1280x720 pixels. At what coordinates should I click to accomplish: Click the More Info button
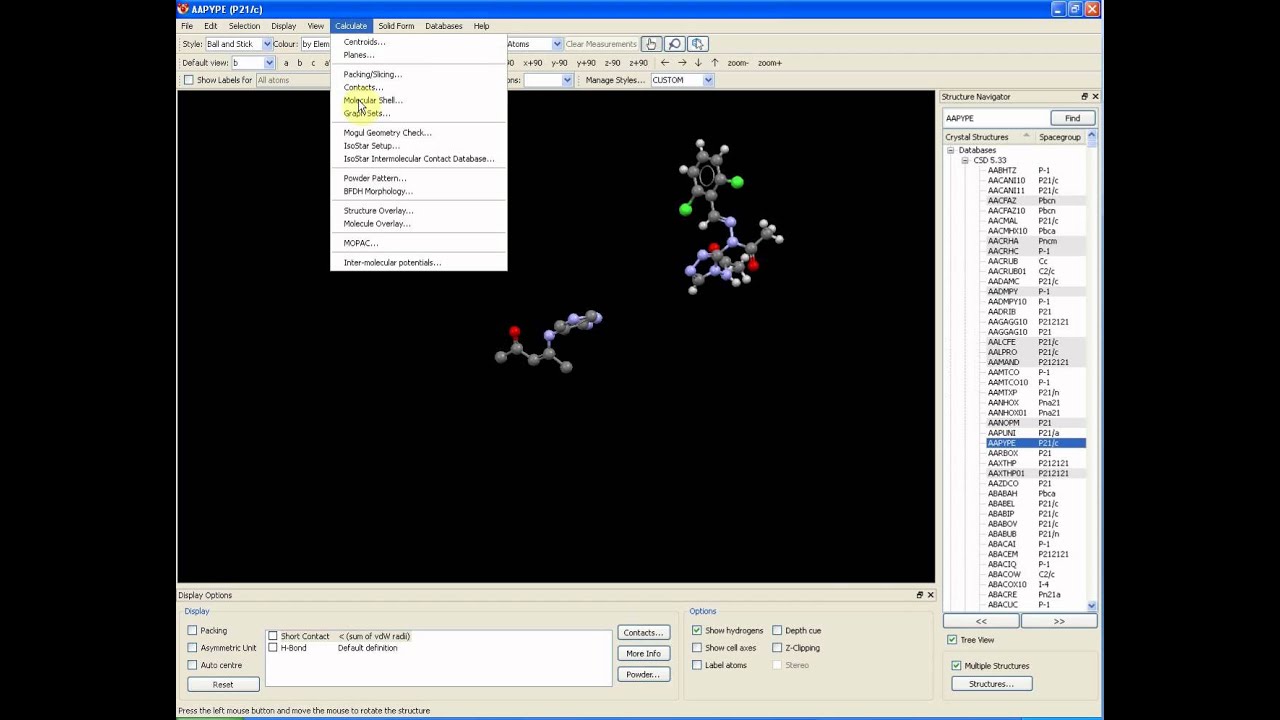[x=643, y=653]
